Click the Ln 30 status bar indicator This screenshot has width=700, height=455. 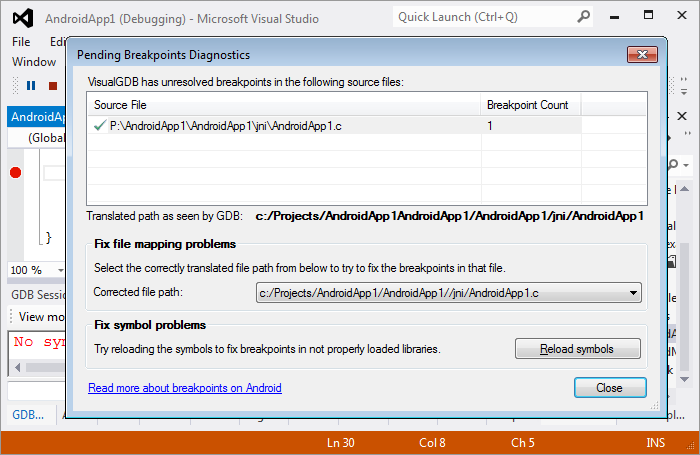click(340, 442)
